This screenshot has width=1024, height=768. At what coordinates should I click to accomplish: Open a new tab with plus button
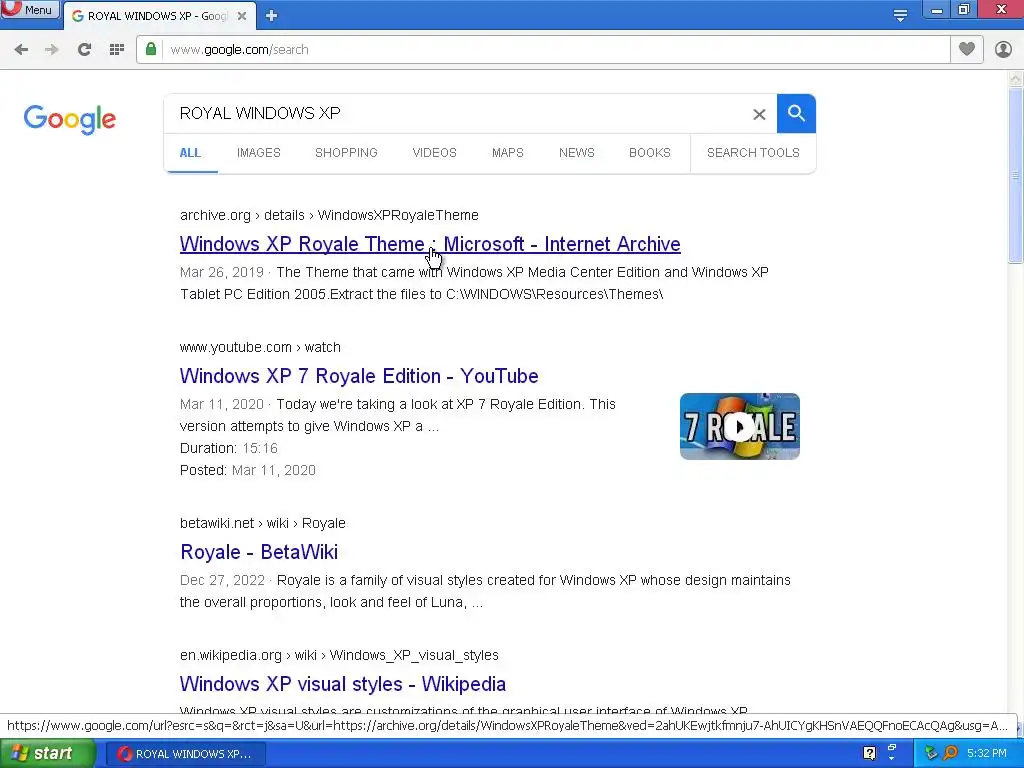[272, 16]
